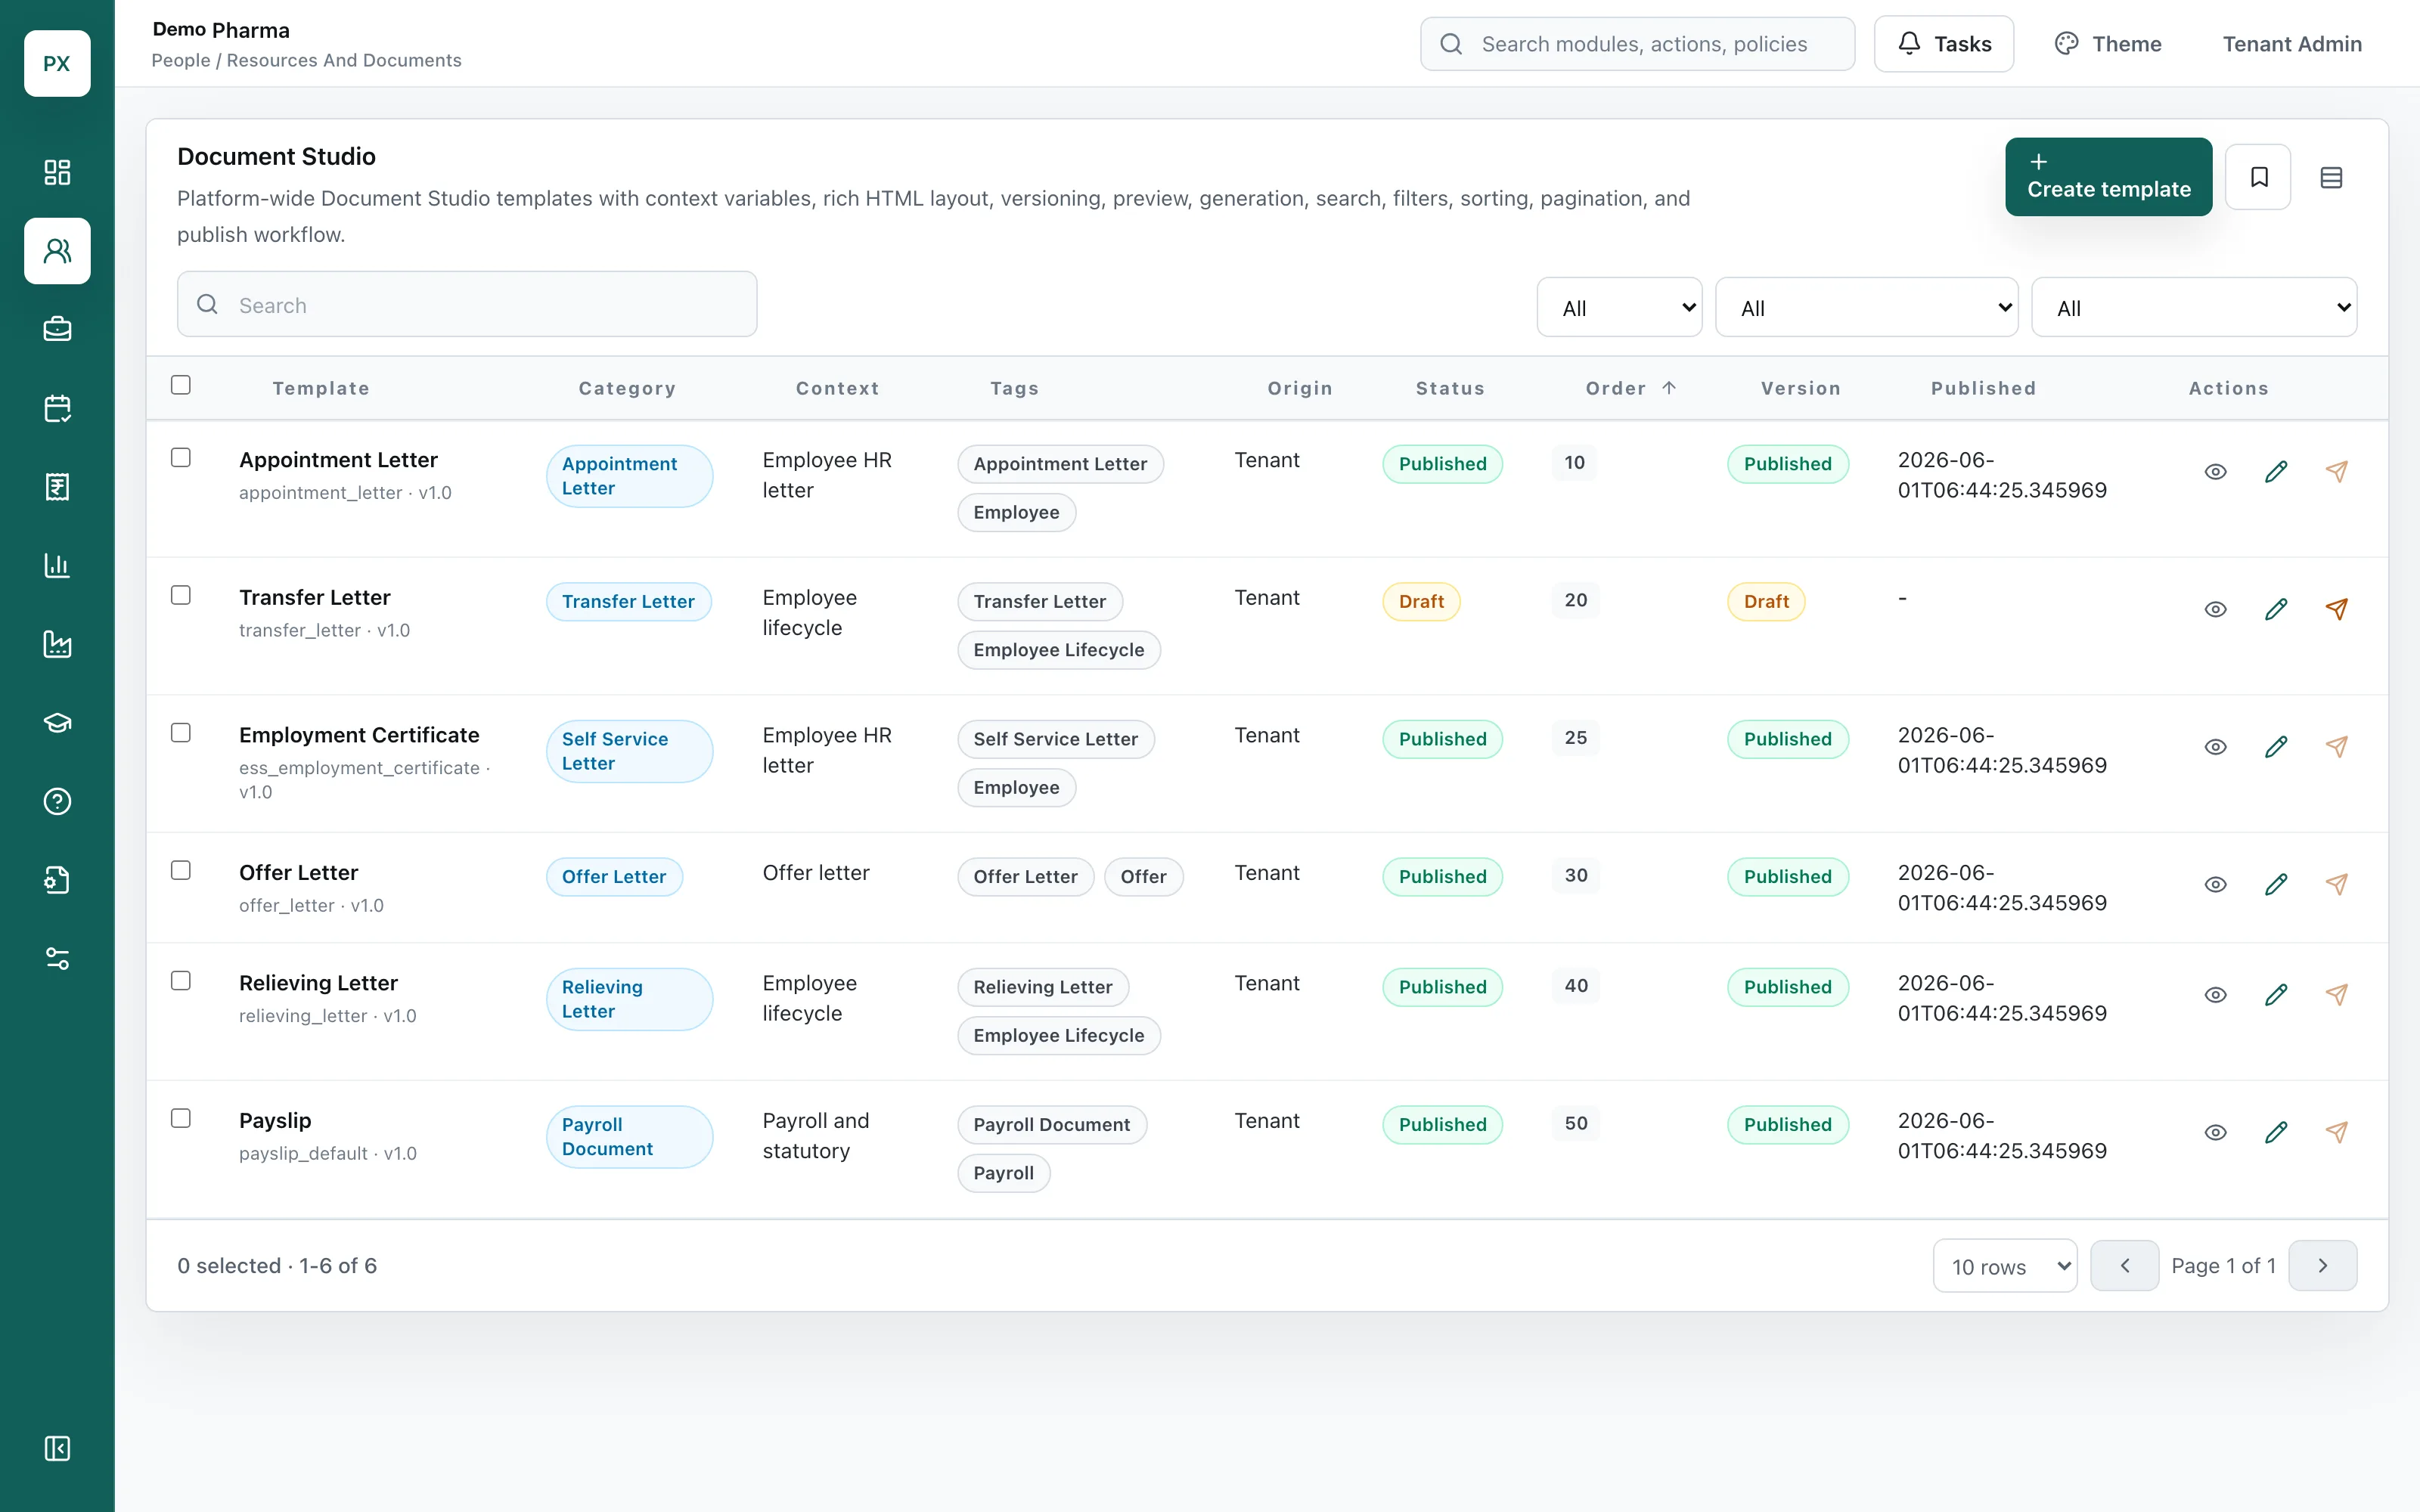
Task: Open the dashboard grid icon in sidebar
Action: pyautogui.click(x=57, y=172)
